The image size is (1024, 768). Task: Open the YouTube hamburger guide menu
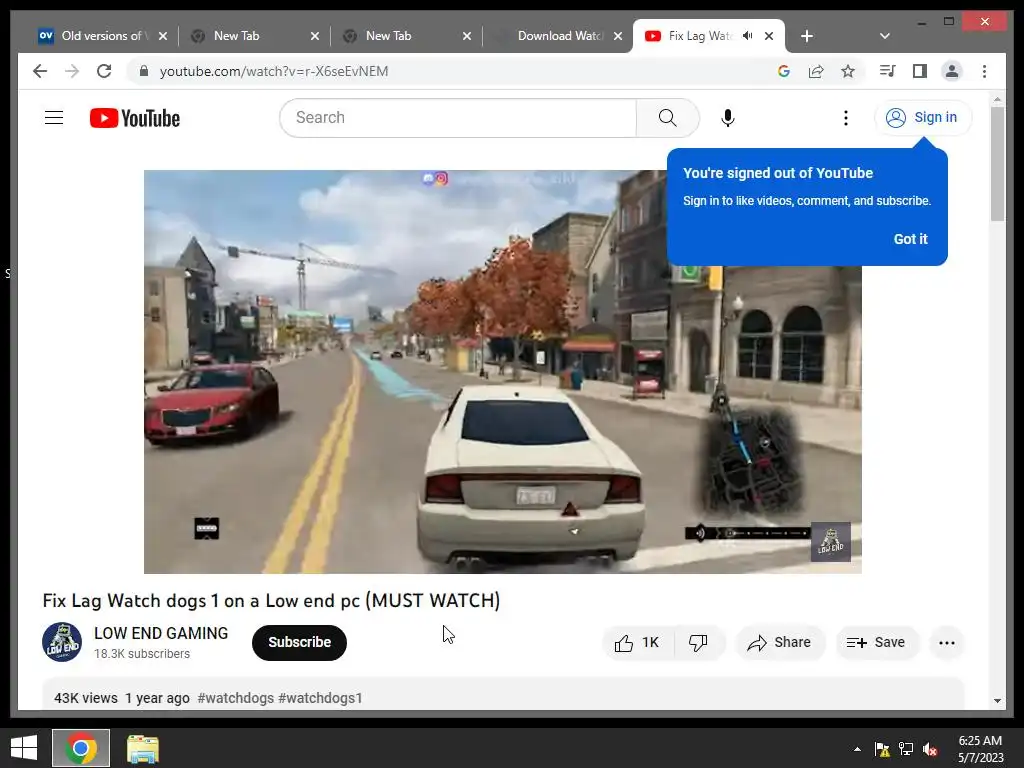54,118
